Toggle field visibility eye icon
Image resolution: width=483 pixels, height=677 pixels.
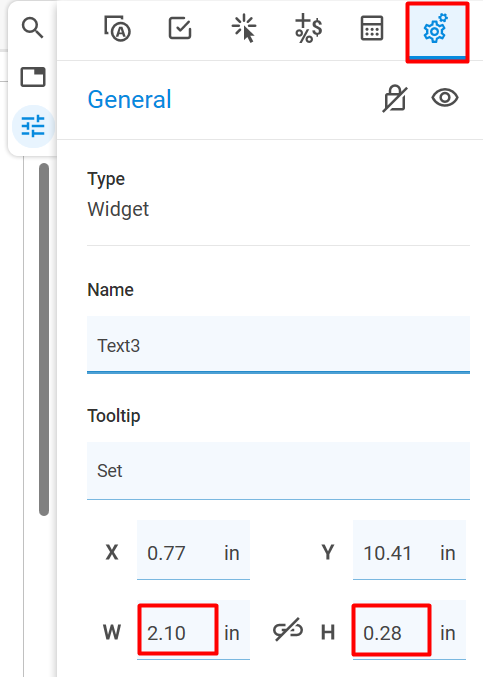point(445,98)
